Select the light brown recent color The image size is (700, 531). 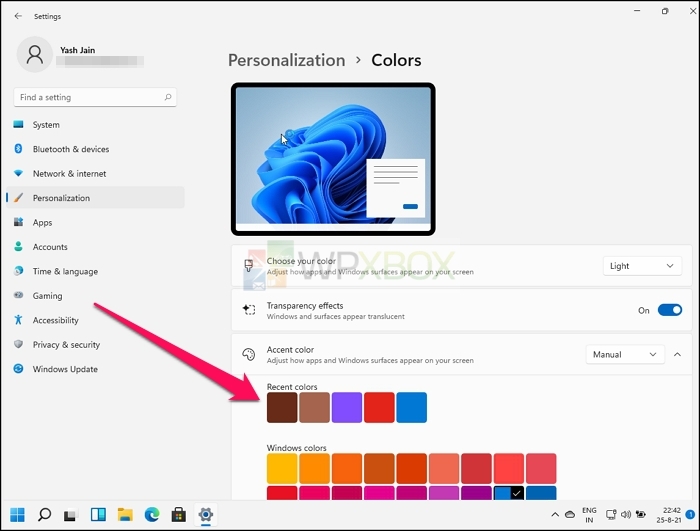(314, 407)
